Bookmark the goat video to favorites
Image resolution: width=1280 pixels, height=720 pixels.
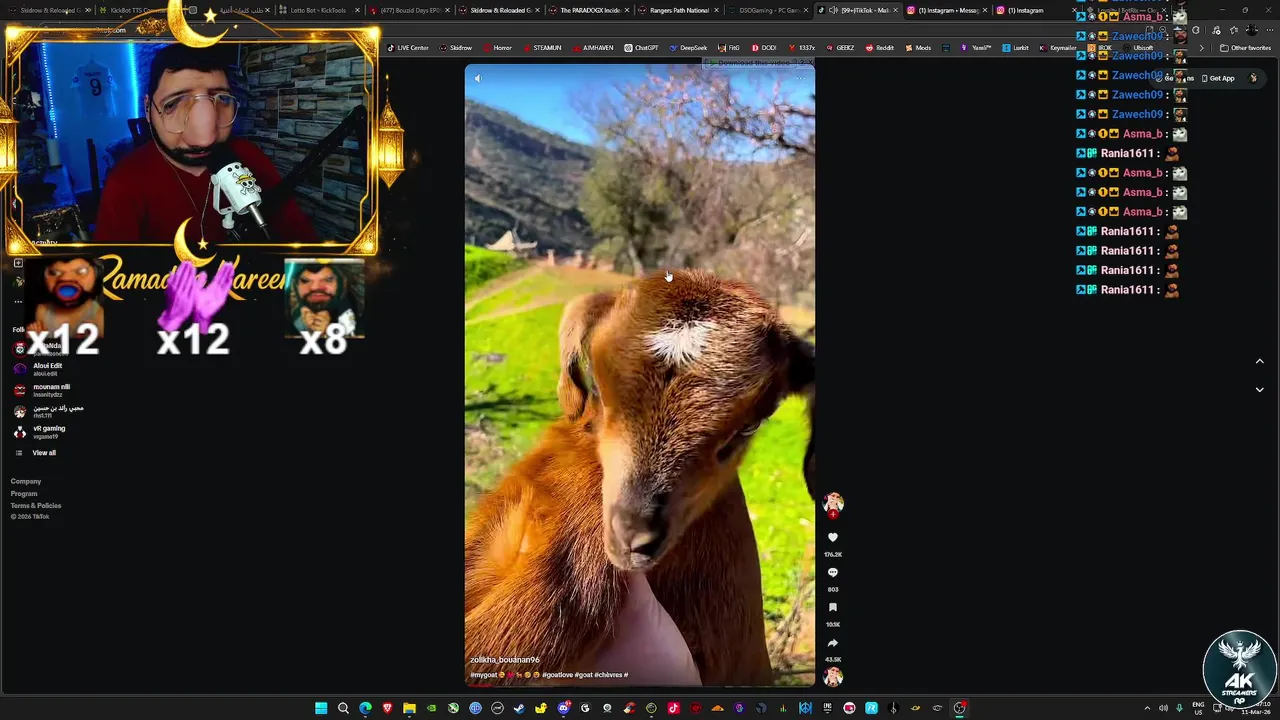(832, 608)
